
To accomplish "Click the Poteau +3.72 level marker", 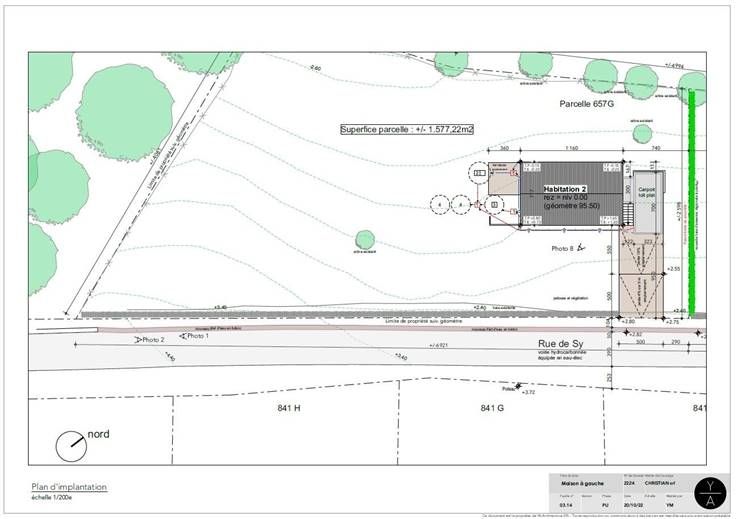I will click(520, 390).
